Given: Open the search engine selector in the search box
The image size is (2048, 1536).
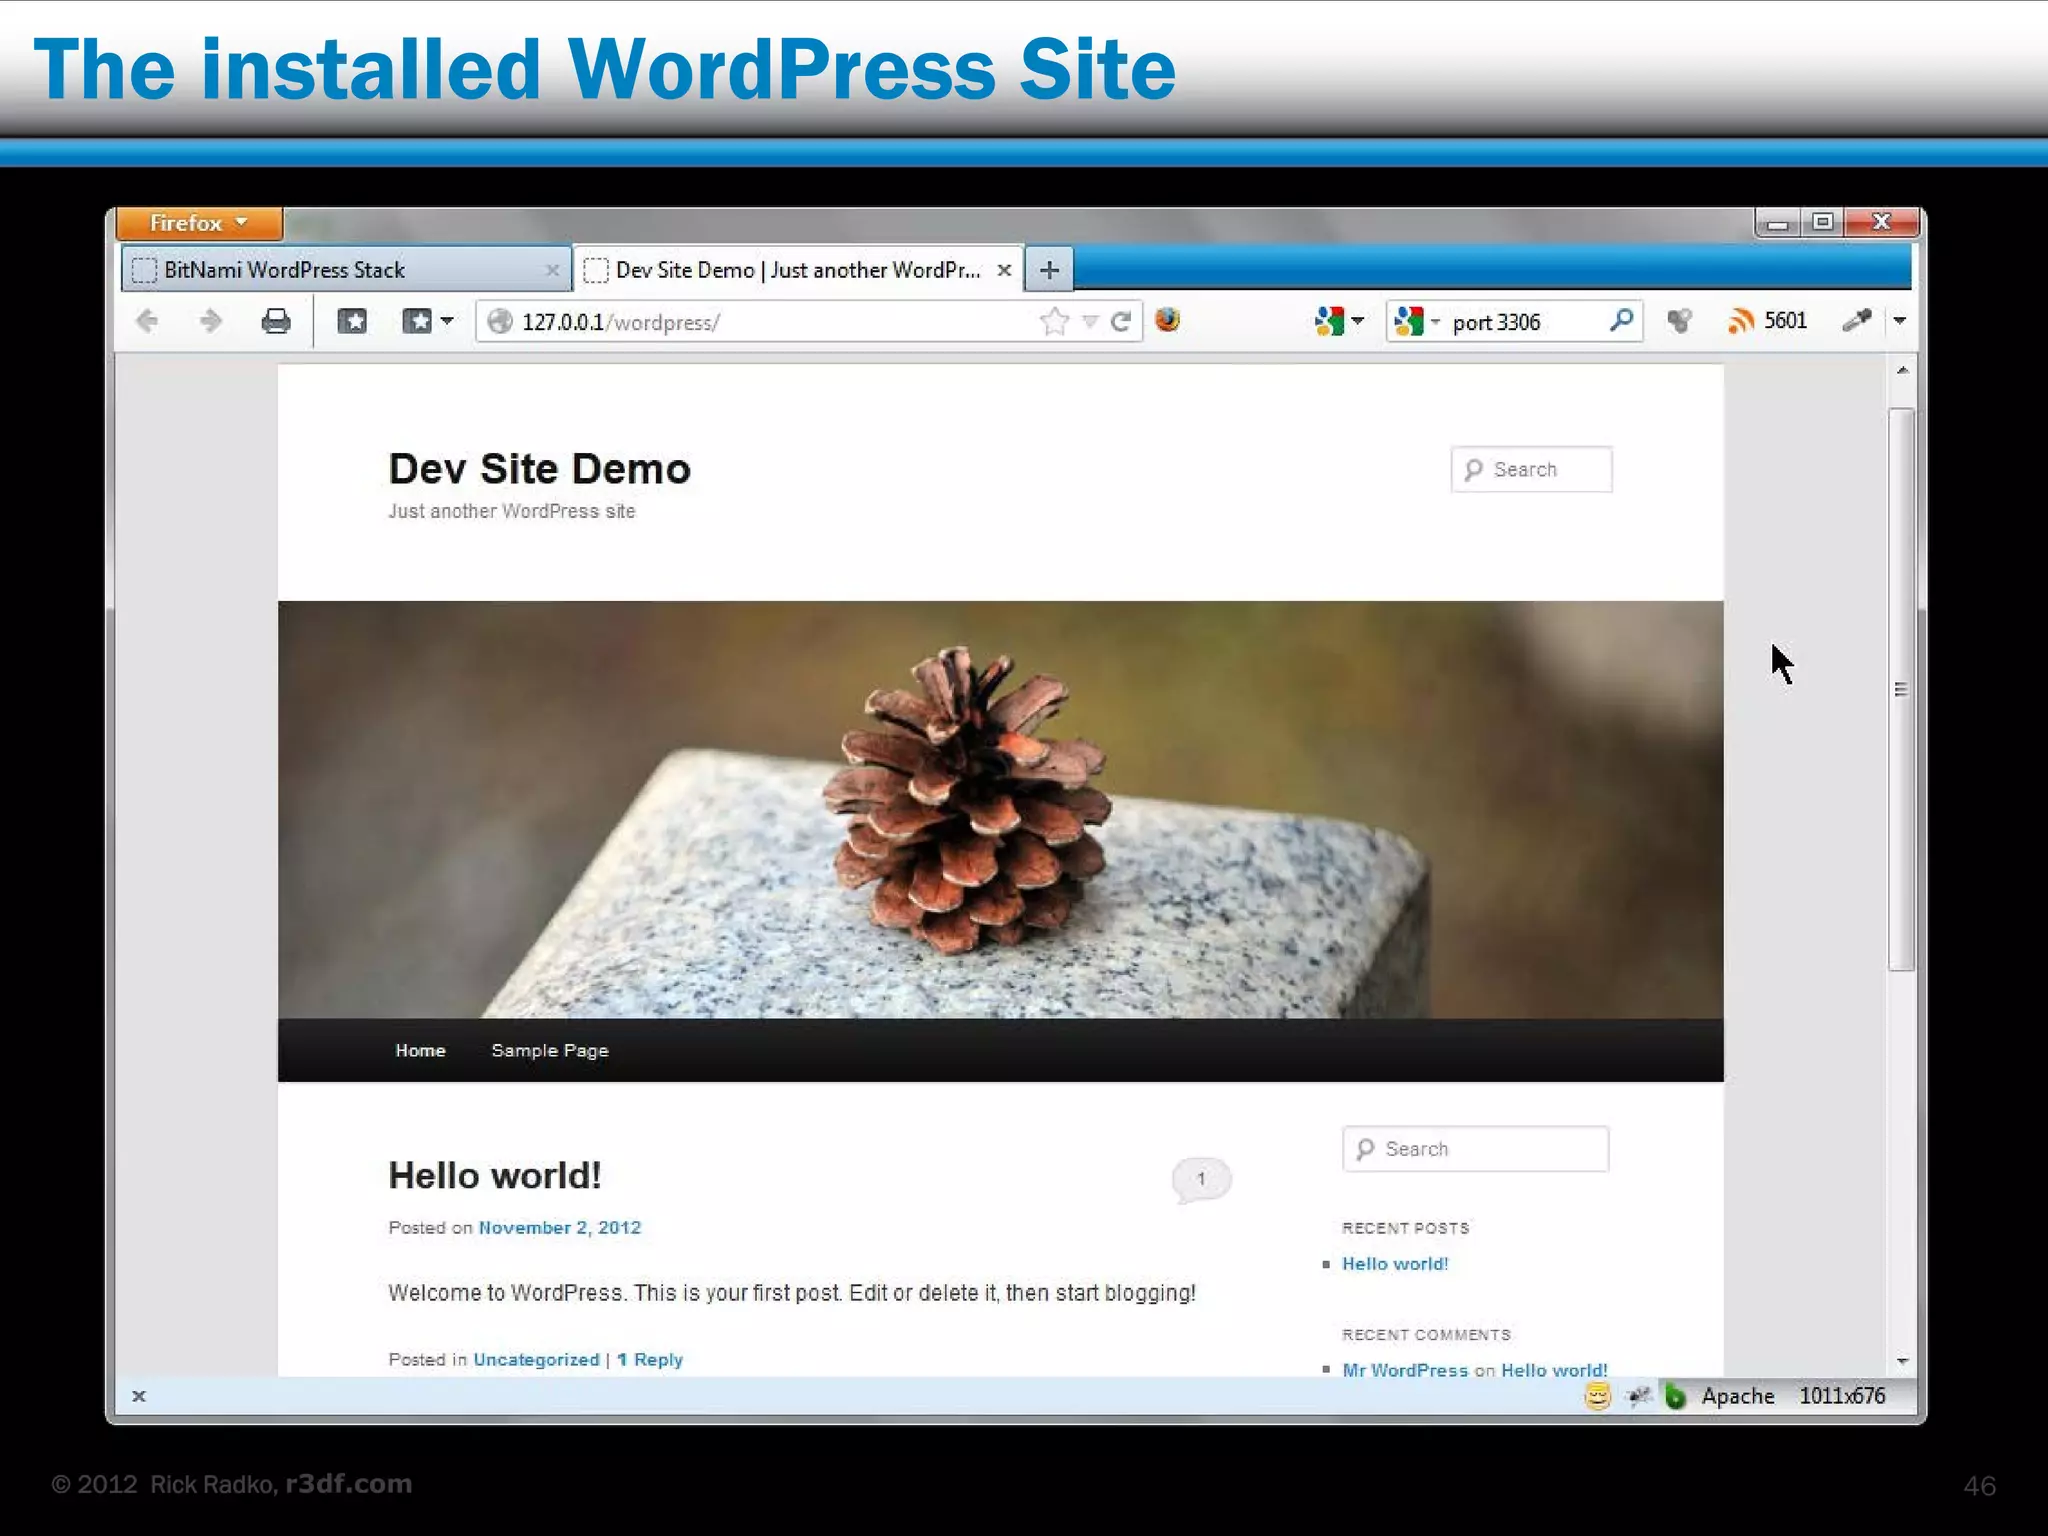Looking at the screenshot, I should point(1416,321).
